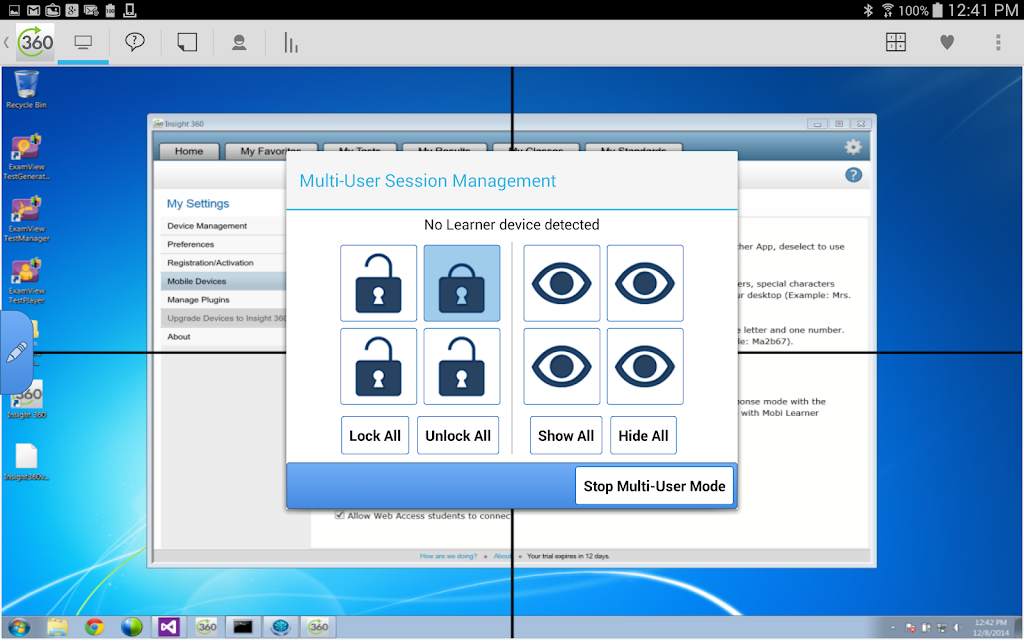Image resolution: width=1024 pixels, height=640 pixels.
Task: Open the sticky note icon in toolbar
Action: [187, 42]
